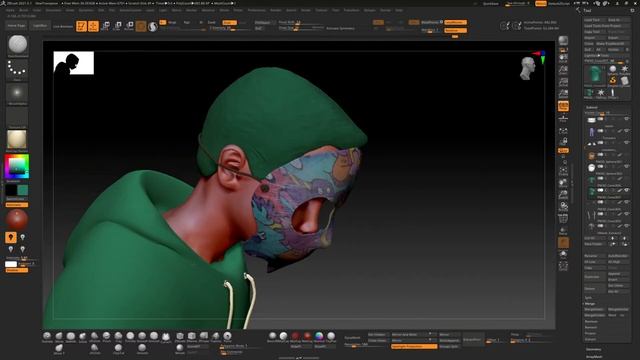Expand the Extract subsection

[x=590, y=339]
